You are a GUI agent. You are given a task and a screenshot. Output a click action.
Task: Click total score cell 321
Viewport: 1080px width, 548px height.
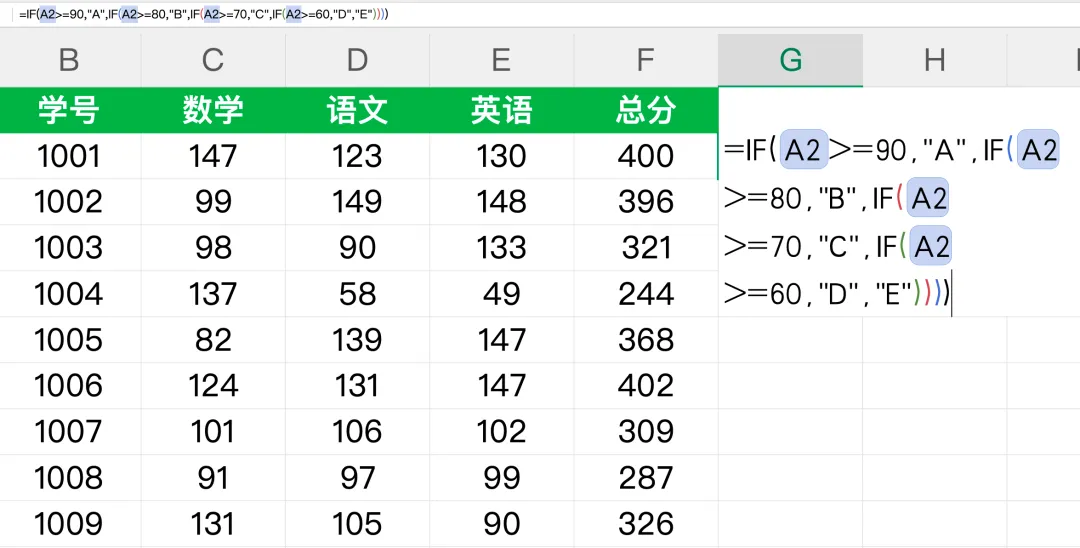point(645,248)
